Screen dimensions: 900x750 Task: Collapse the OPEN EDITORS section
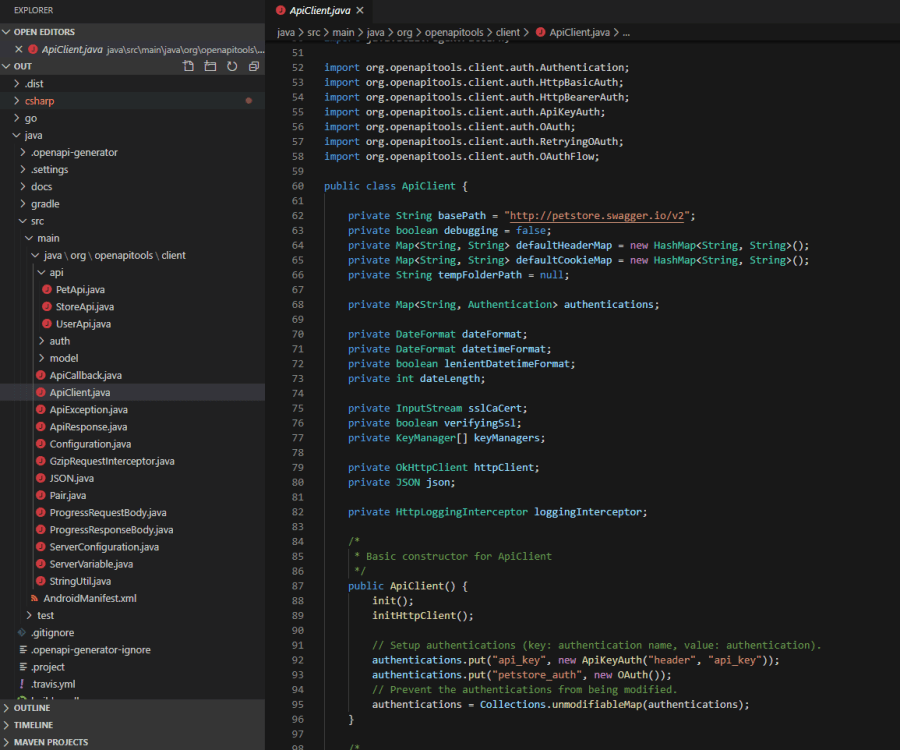point(43,32)
